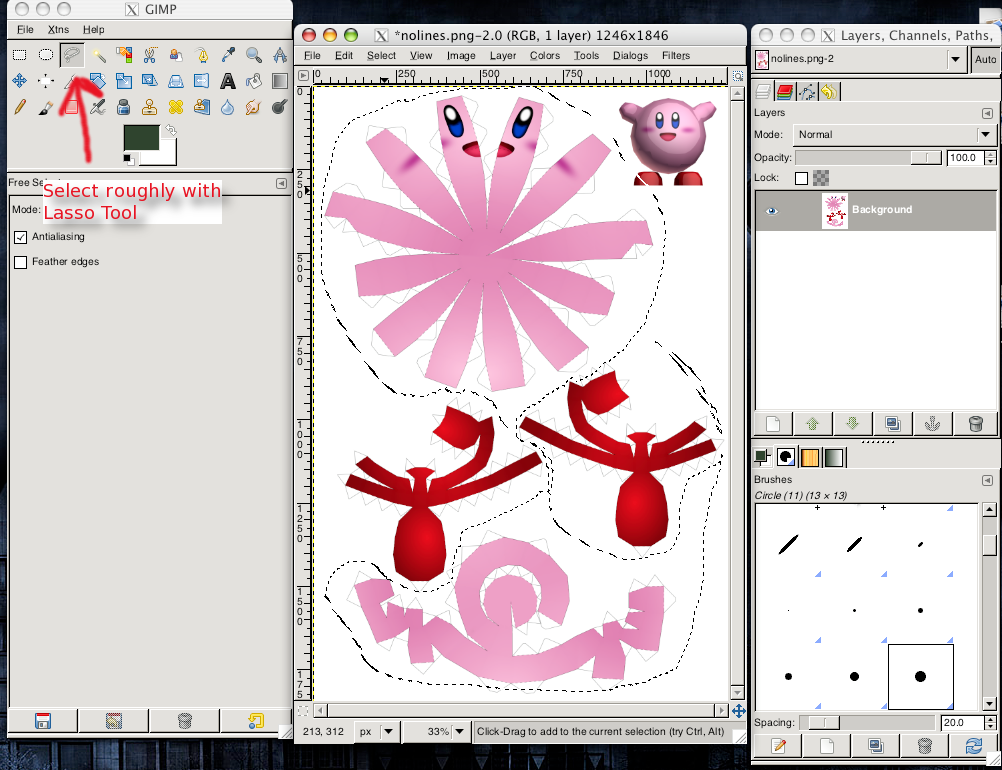1002x770 pixels.
Task: Toggle Quick Mask at image window bottom-left corner
Action: click(303, 711)
